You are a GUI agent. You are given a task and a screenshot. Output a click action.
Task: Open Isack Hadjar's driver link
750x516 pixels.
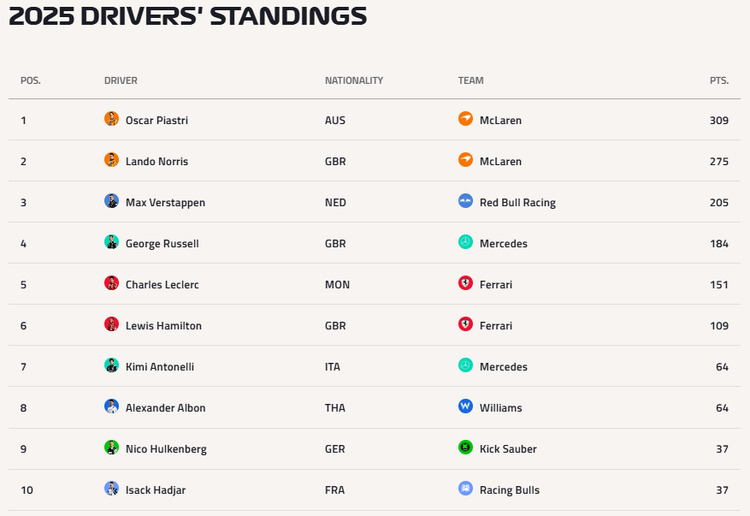[155, 490]
